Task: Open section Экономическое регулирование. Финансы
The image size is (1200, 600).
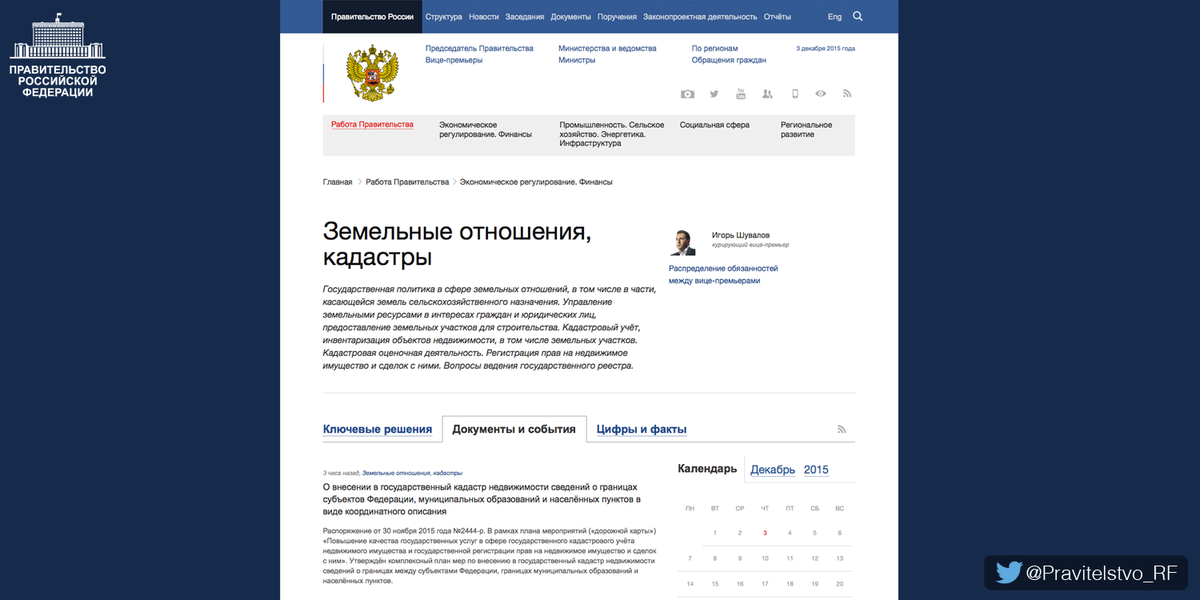Action: point(485,129)
